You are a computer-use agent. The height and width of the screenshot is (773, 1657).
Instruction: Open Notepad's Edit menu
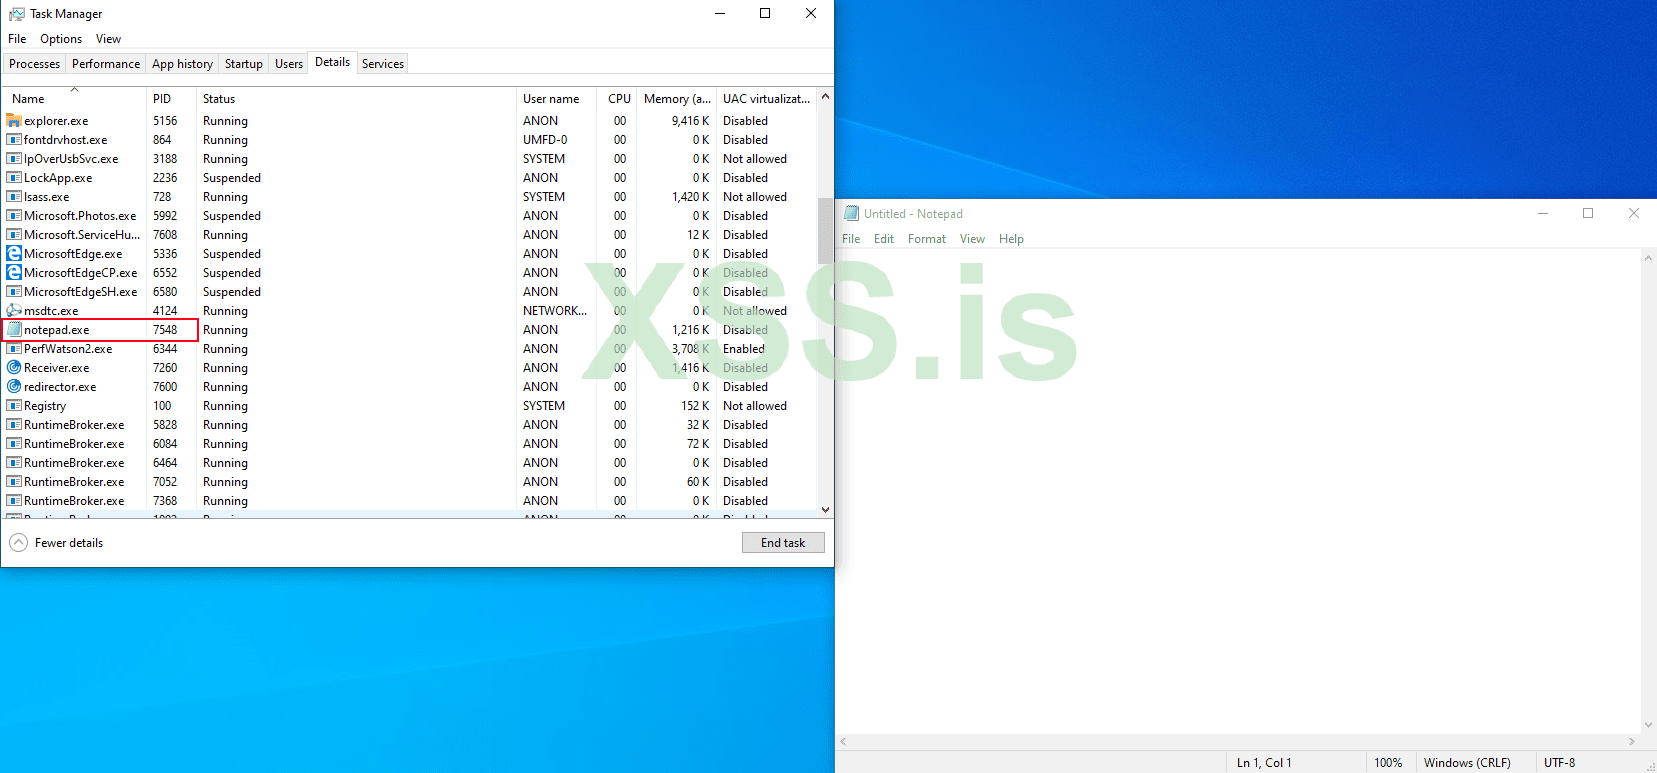pos(884,239)
